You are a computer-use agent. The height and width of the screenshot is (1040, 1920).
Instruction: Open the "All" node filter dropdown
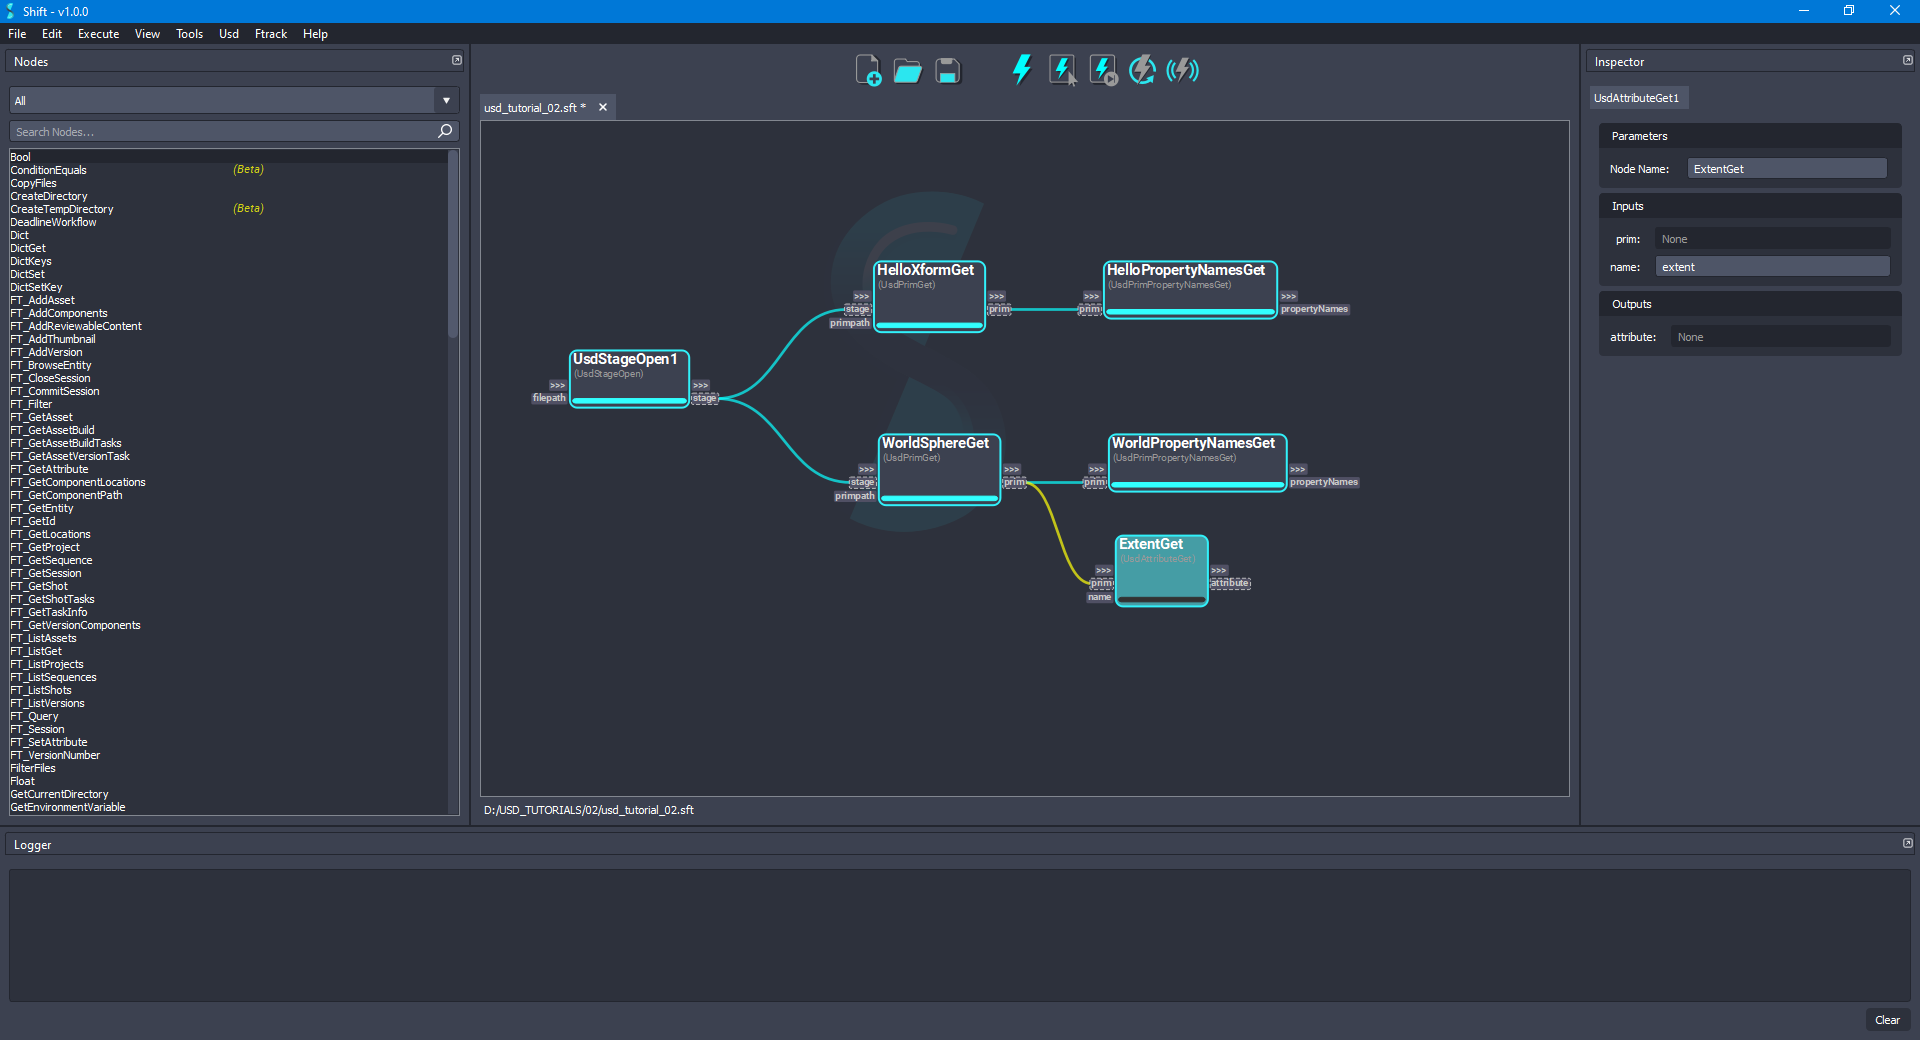[445, 100]
